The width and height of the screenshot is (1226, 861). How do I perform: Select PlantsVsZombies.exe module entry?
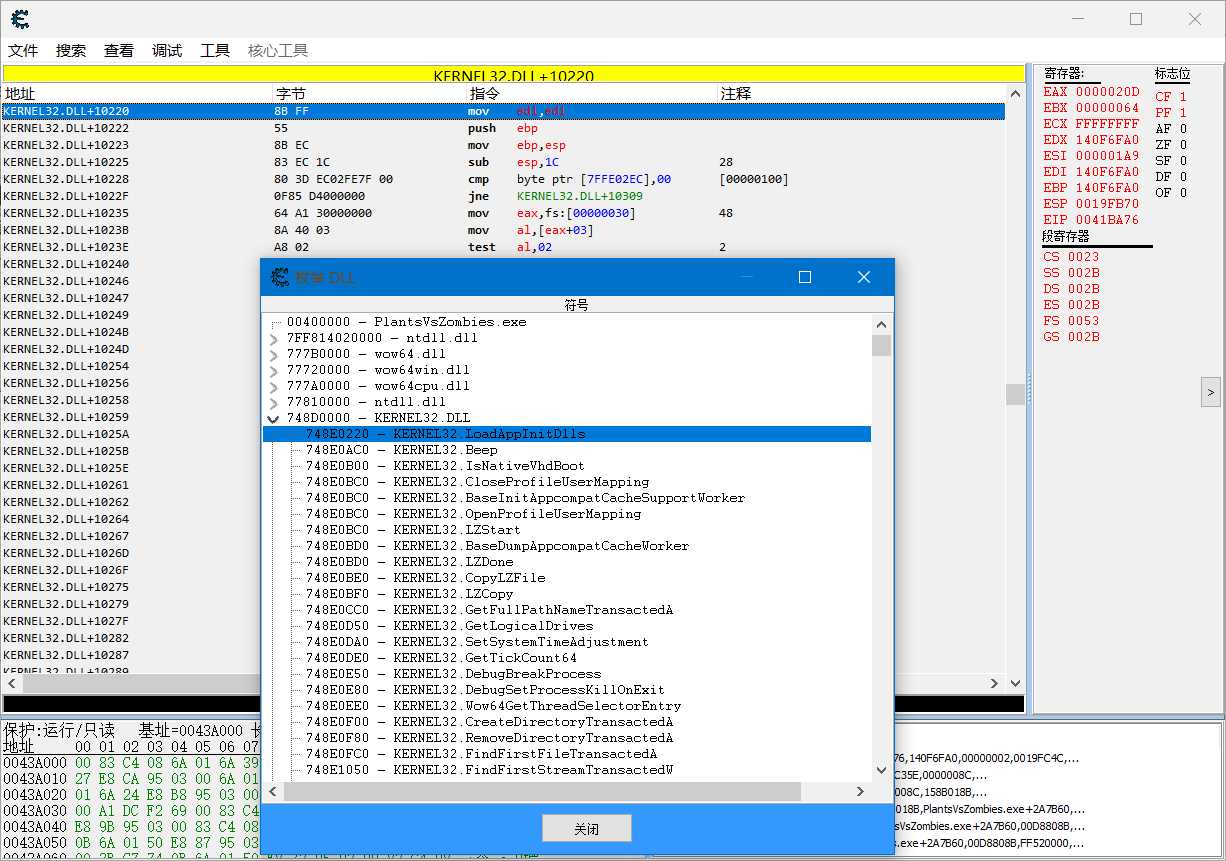[406, 322]
